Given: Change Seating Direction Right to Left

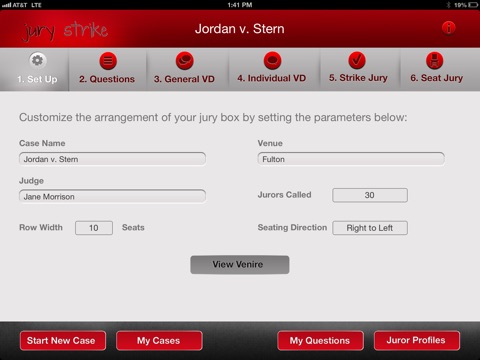Looking at the screenshot, I should coord(370,228).
